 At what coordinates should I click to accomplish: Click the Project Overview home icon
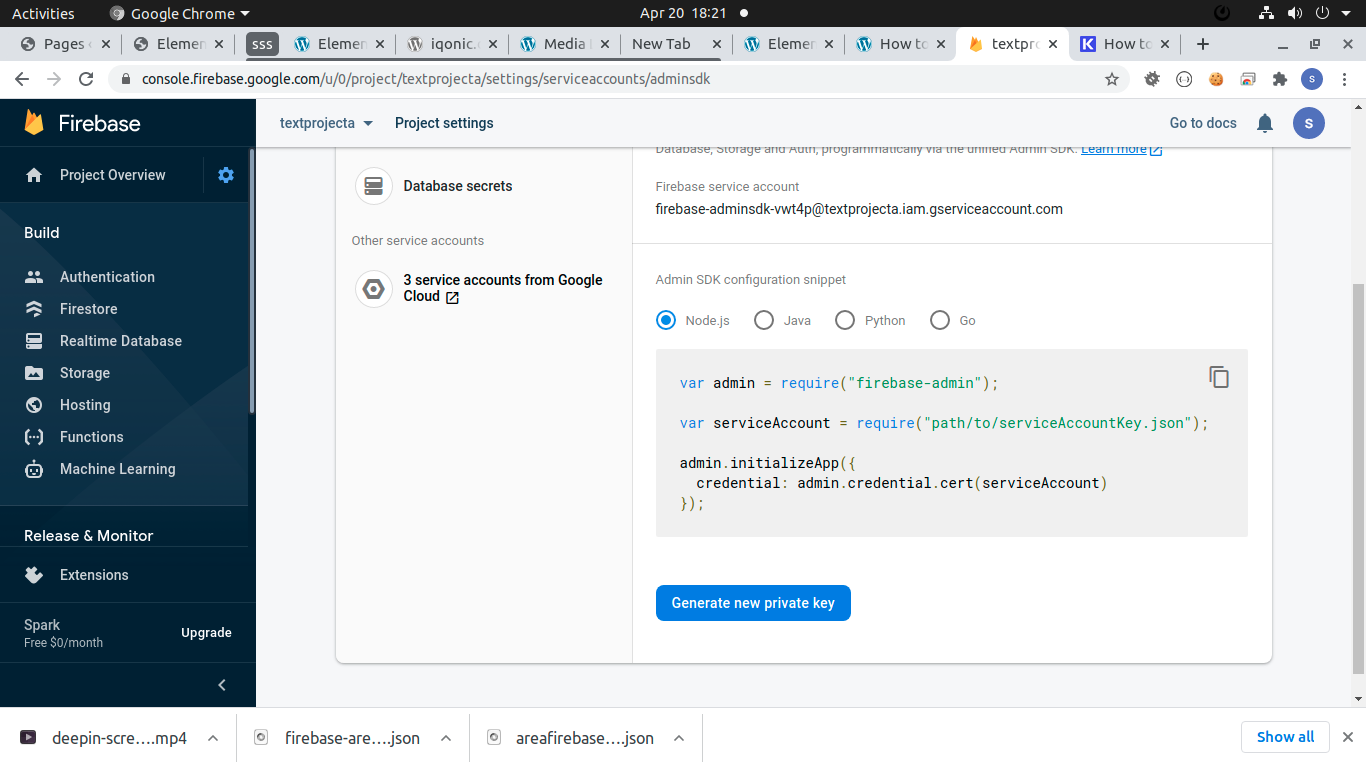34,175
